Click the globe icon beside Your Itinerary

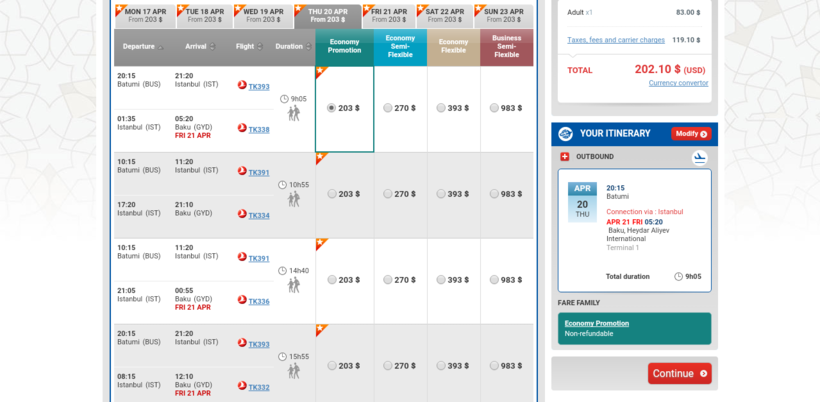(565, 134)
